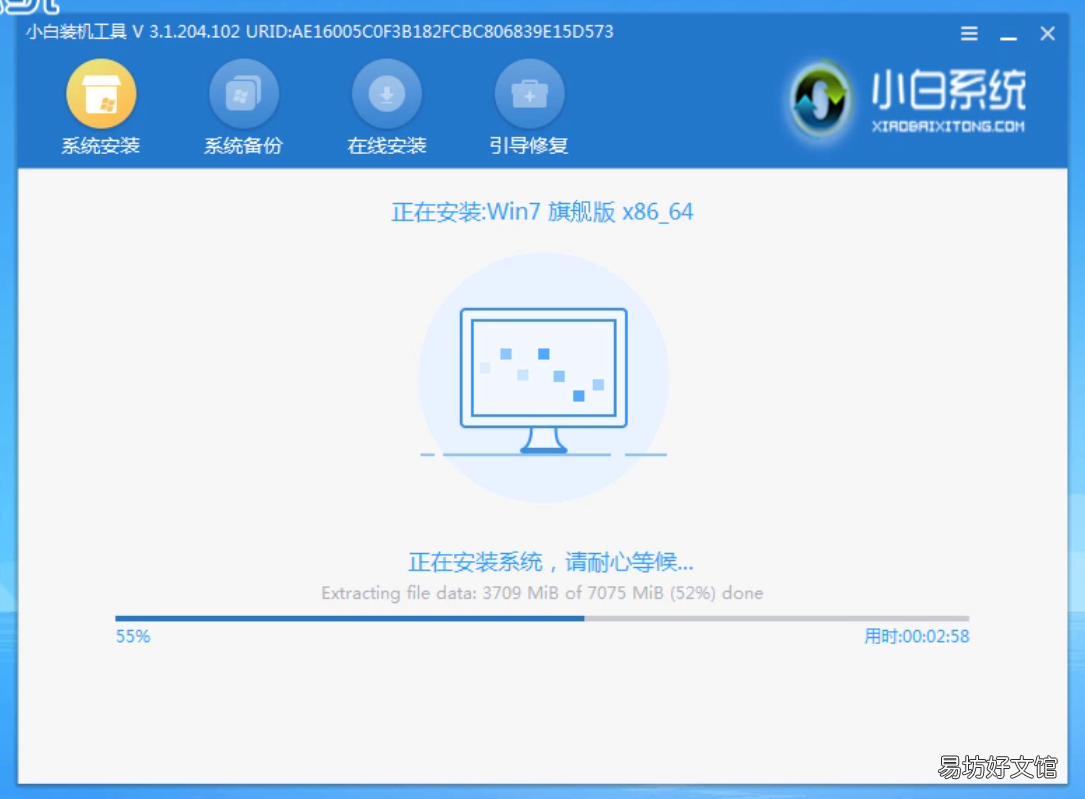The image size is (1085, 799).
Task: Click the monitor illustration in center
Action: tap(543, 380)
